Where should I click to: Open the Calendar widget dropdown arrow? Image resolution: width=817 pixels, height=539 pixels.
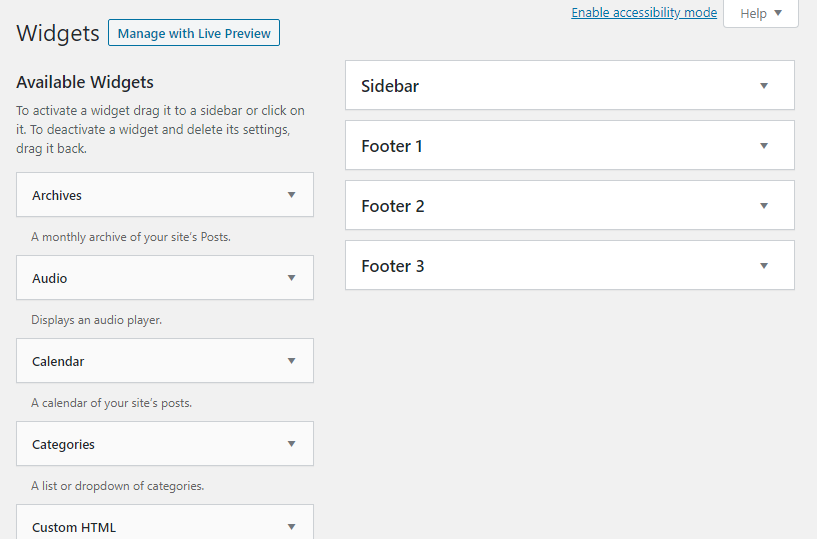tap(291, 361)
